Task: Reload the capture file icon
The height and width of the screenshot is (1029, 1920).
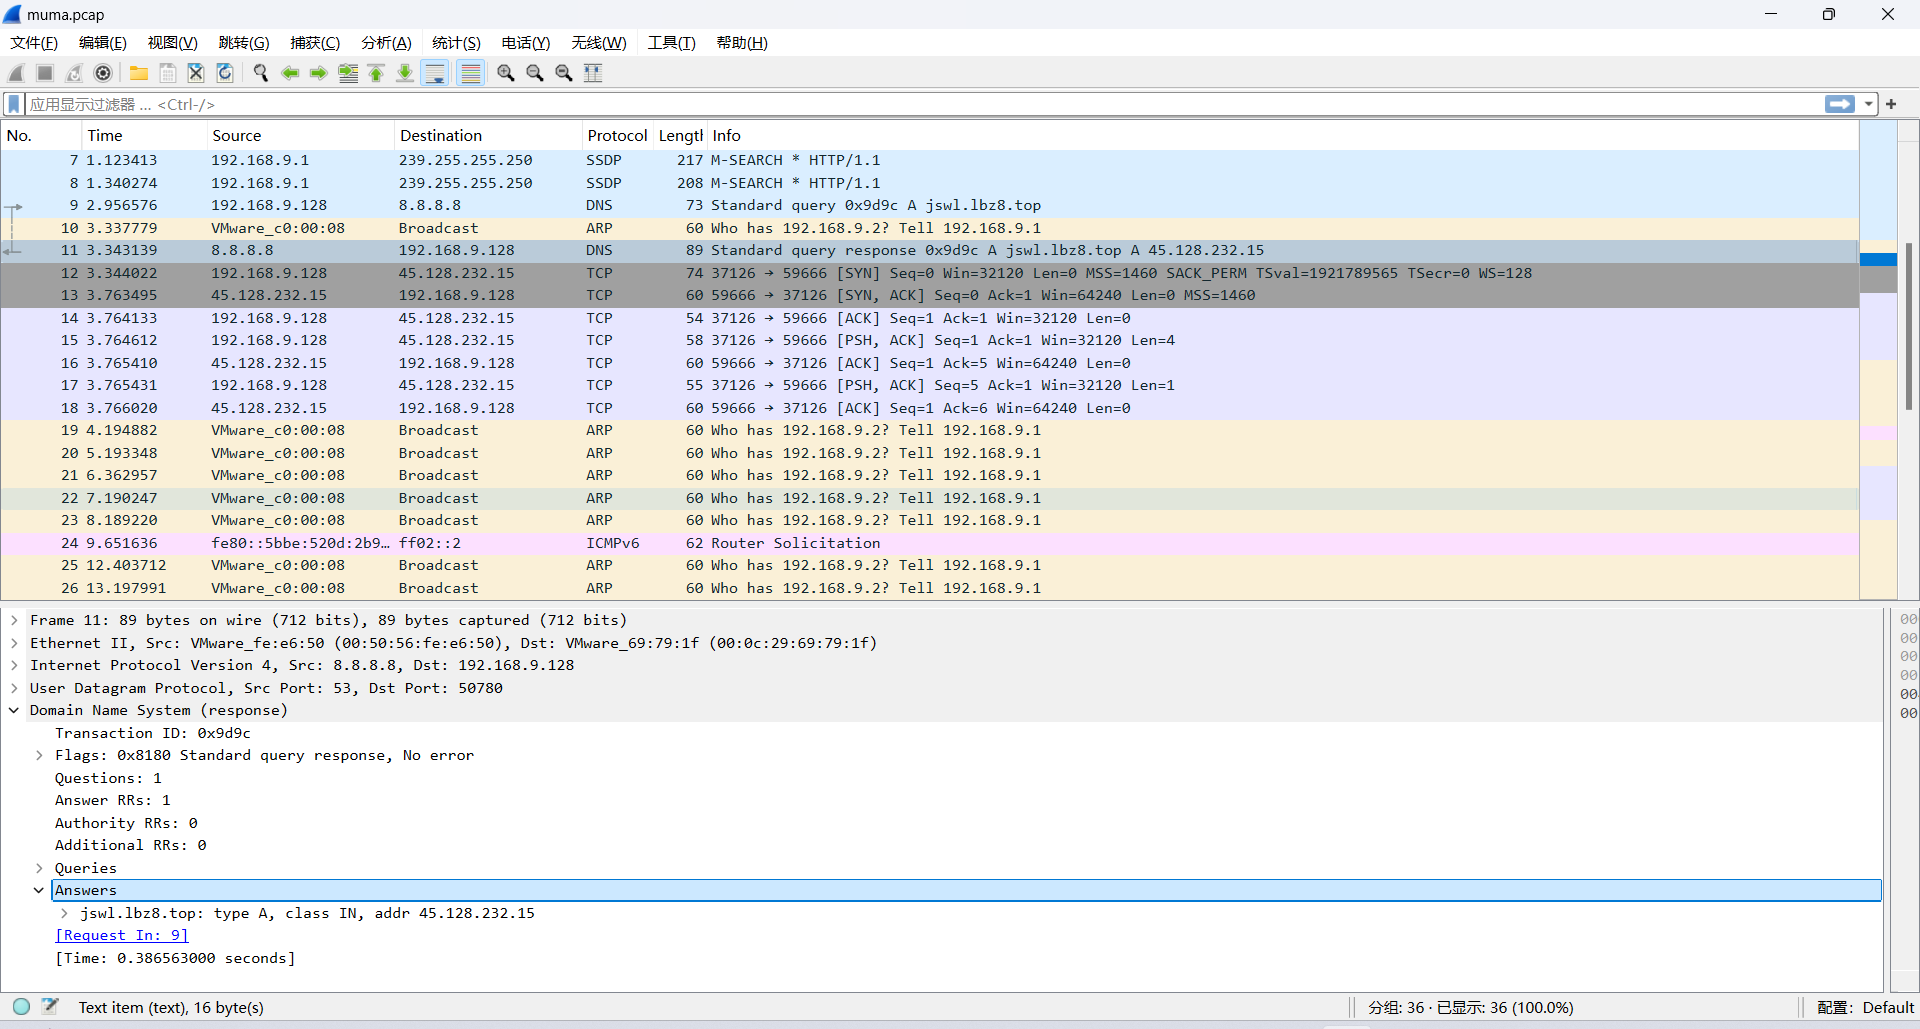Action: coord(225,73)
